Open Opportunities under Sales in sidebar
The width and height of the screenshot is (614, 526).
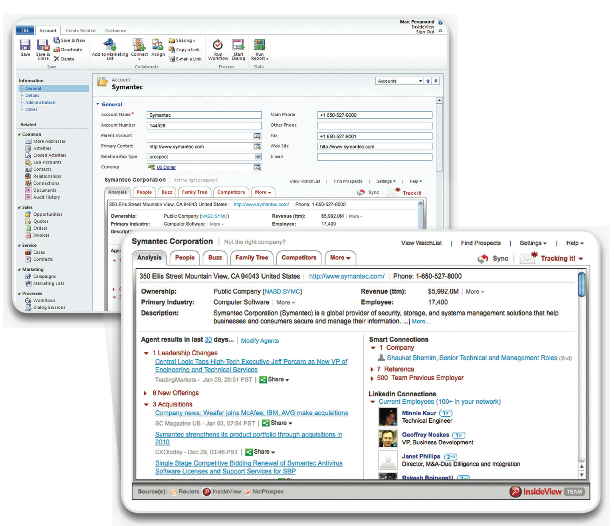pyautogui.click(x=44, y=214)
